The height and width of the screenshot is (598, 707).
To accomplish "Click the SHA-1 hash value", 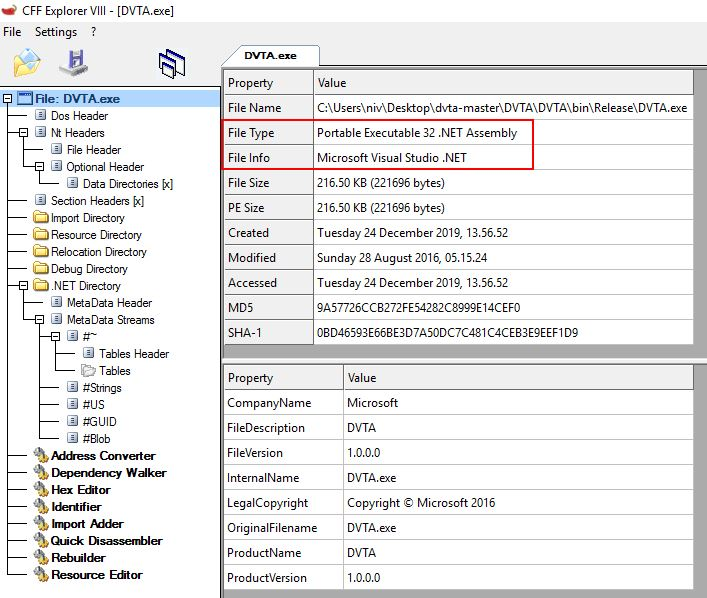I will click(x=447, y=333).
